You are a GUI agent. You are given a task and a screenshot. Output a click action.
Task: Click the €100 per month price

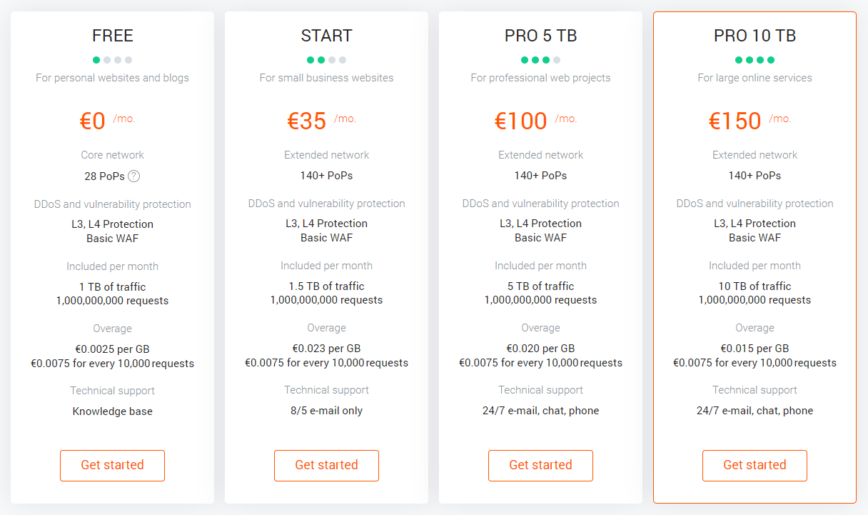521,121
